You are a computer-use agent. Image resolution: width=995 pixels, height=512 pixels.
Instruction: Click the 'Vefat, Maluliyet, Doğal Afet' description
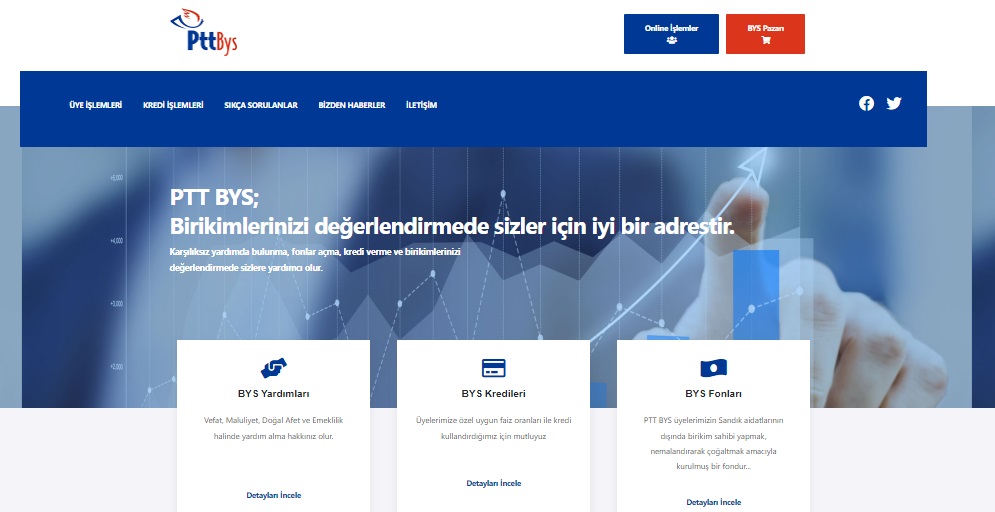(x=273, y=428)
